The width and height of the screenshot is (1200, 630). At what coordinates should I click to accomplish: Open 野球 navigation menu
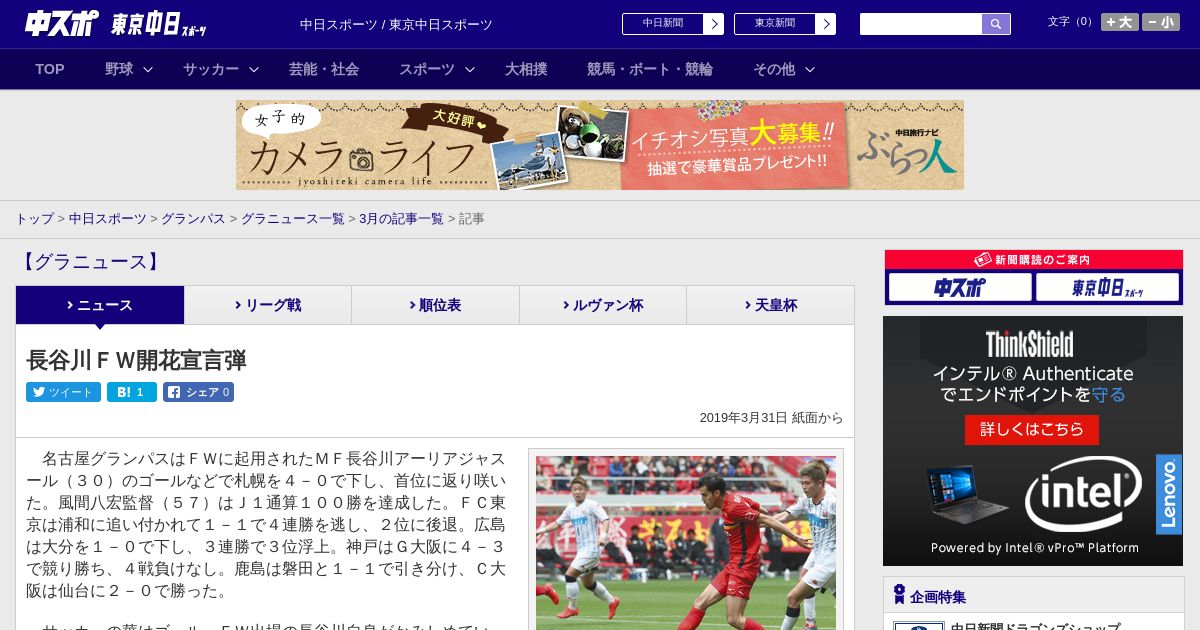tap(119, 69)
